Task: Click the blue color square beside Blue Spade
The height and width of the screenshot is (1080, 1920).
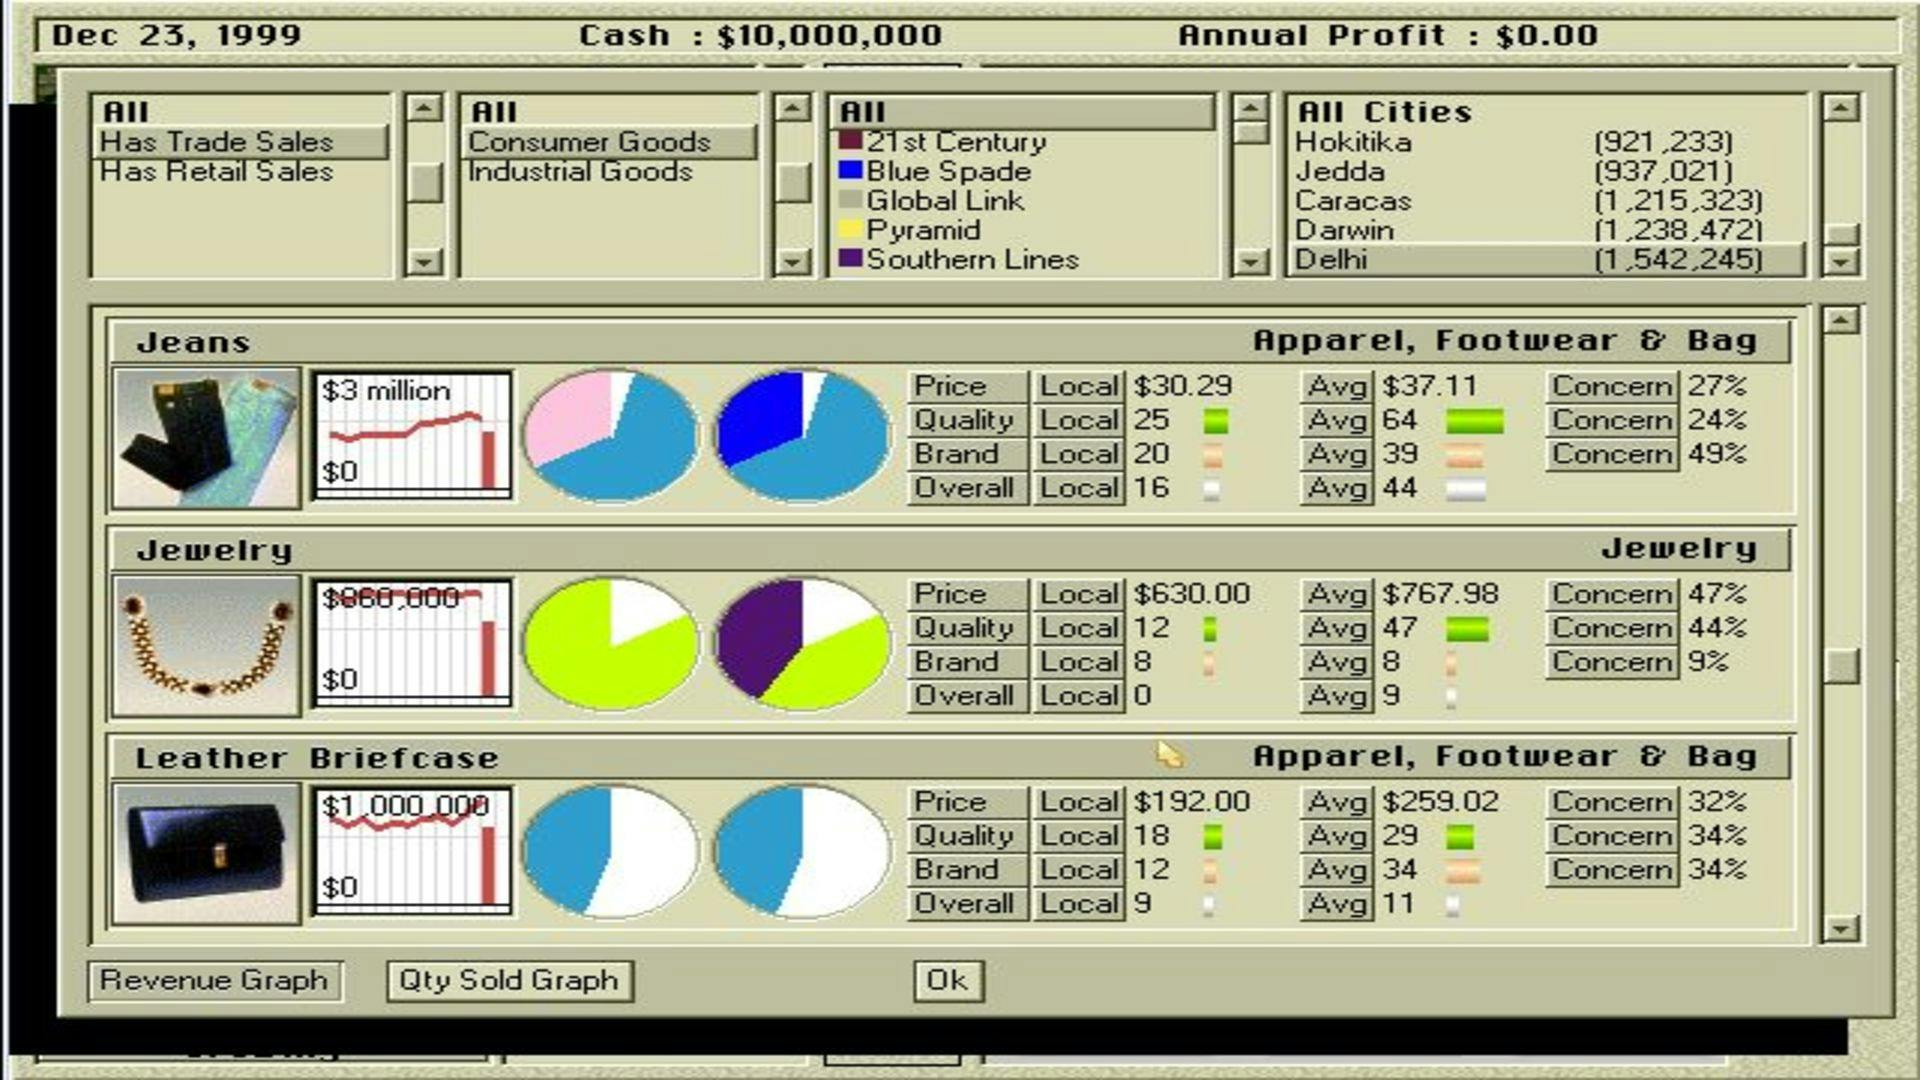Action: pos(850,171)
